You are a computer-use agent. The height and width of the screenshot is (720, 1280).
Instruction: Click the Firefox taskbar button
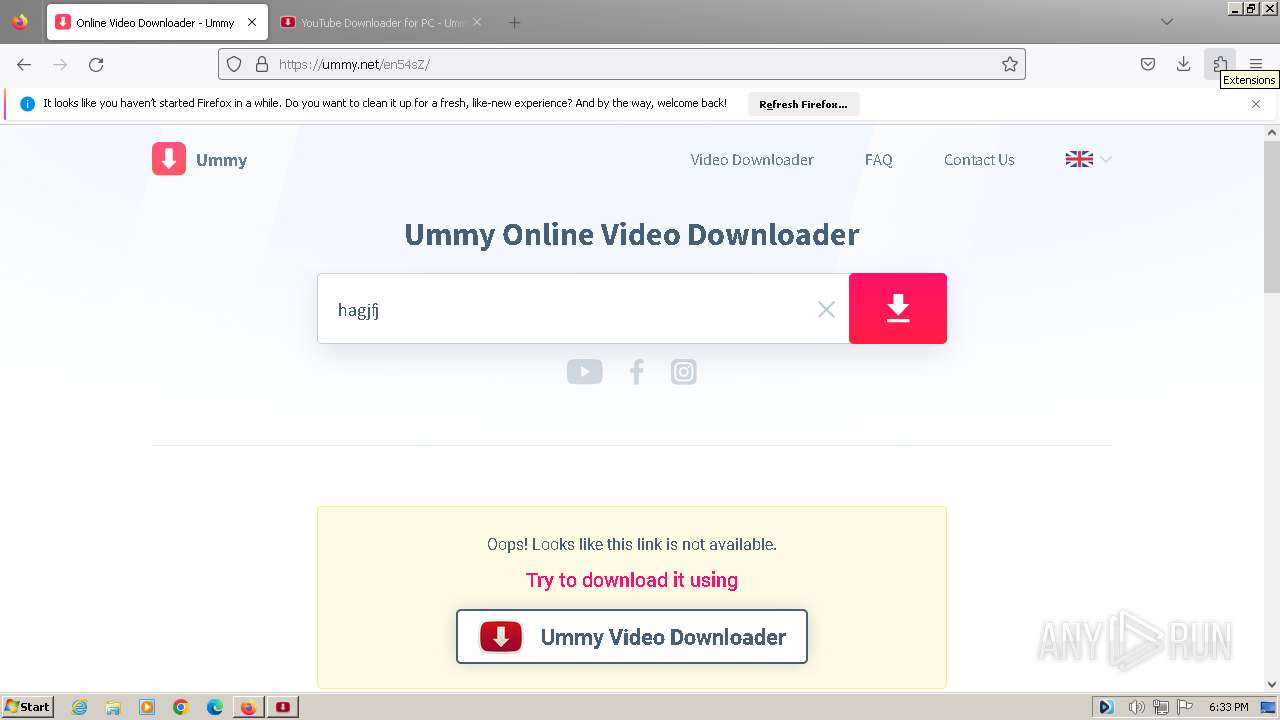click(248, 707)
